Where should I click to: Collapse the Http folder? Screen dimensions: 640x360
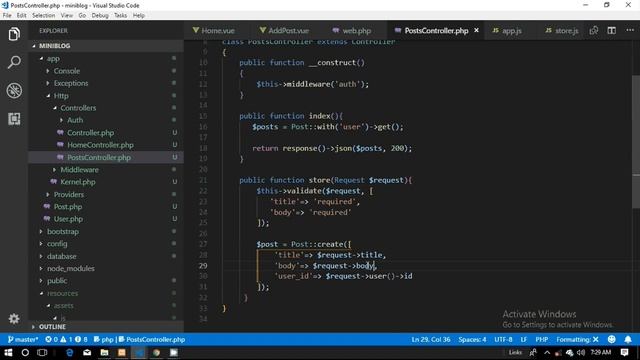coord(48,96)
